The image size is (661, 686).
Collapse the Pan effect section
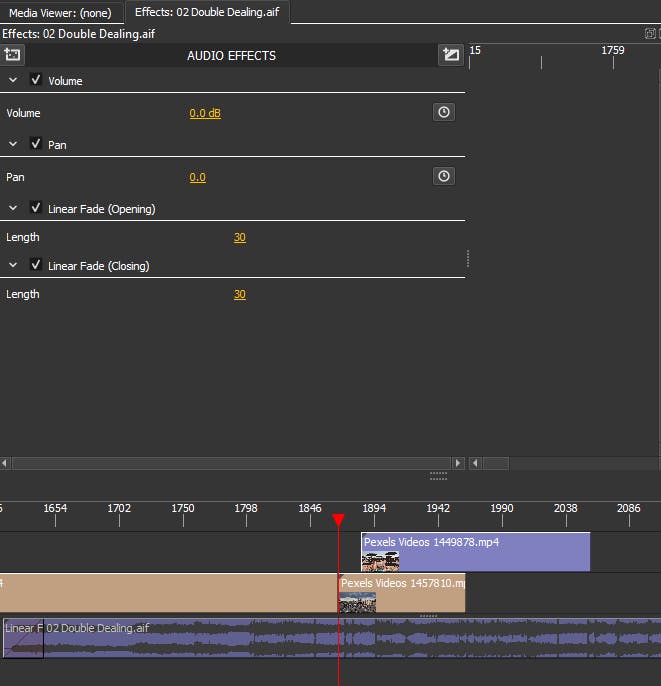[x=13, y=144]
